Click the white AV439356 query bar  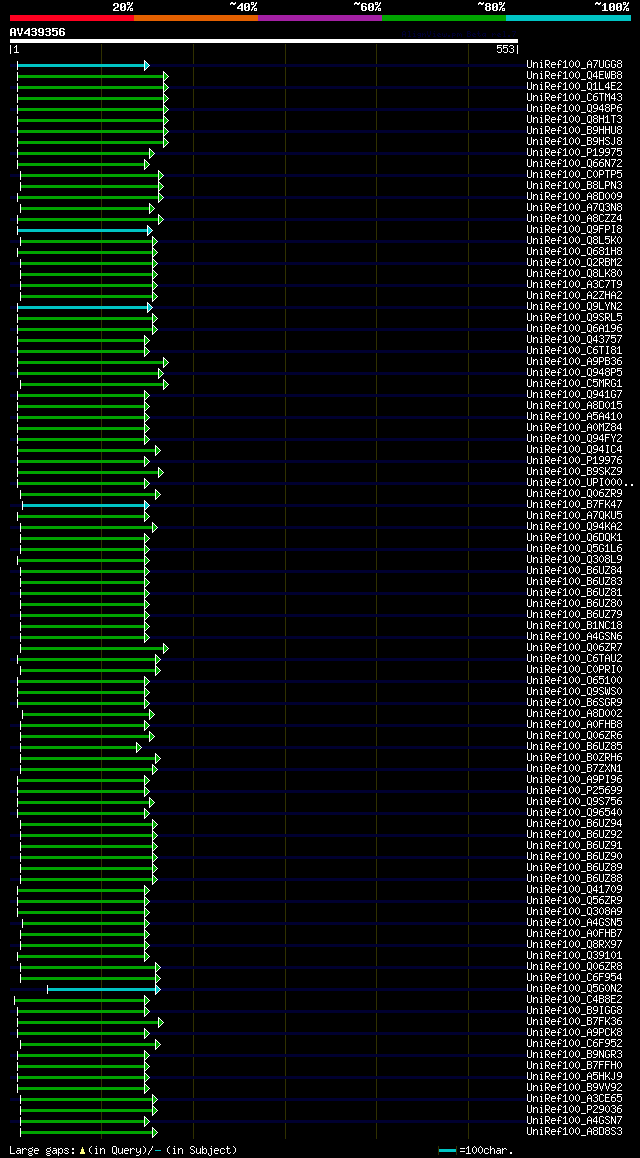[x=264, y=41]
